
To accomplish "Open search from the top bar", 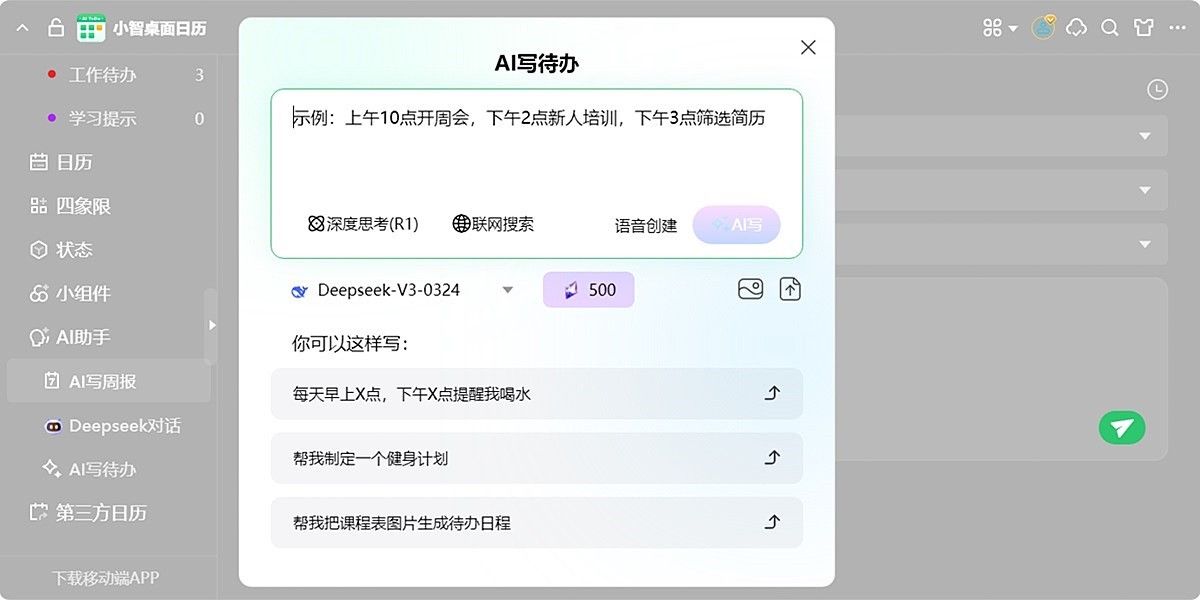I will click(x=1109, y=28).
